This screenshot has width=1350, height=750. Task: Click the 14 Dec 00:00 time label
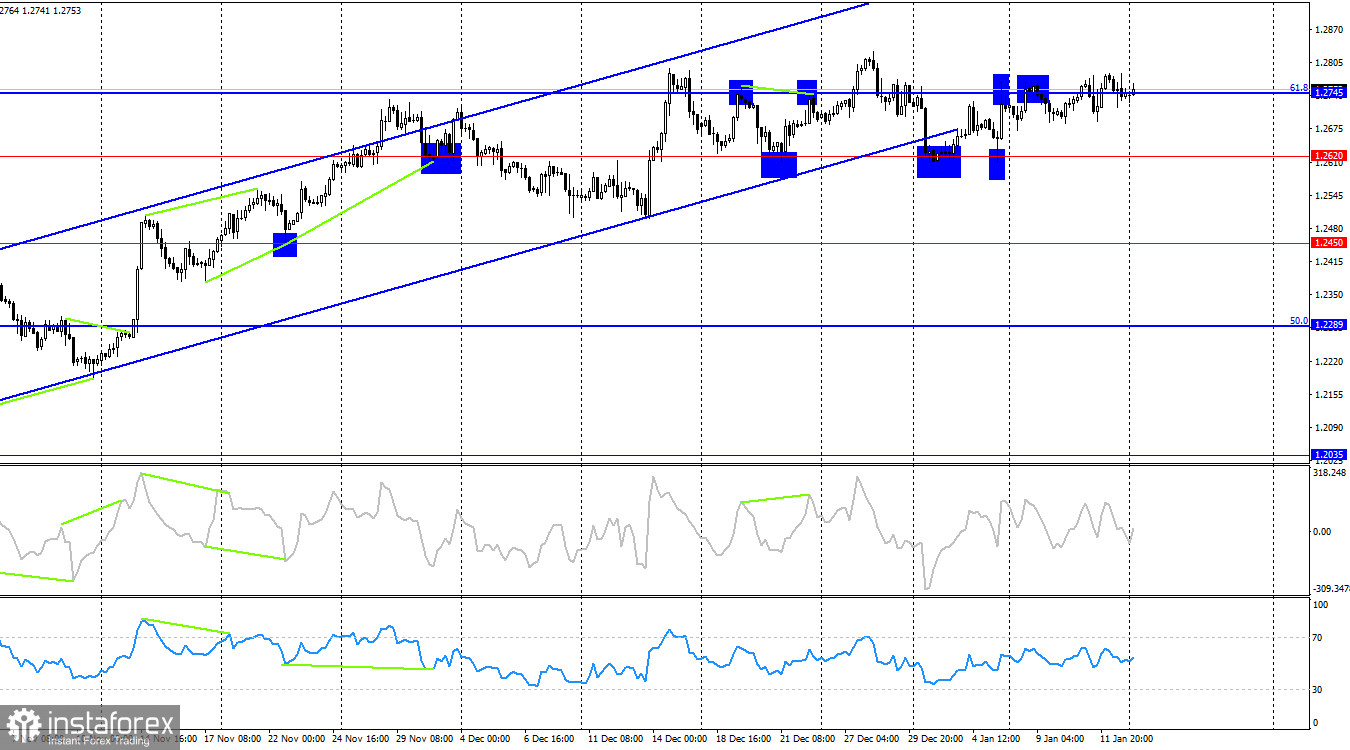click(x=681, y=739)
